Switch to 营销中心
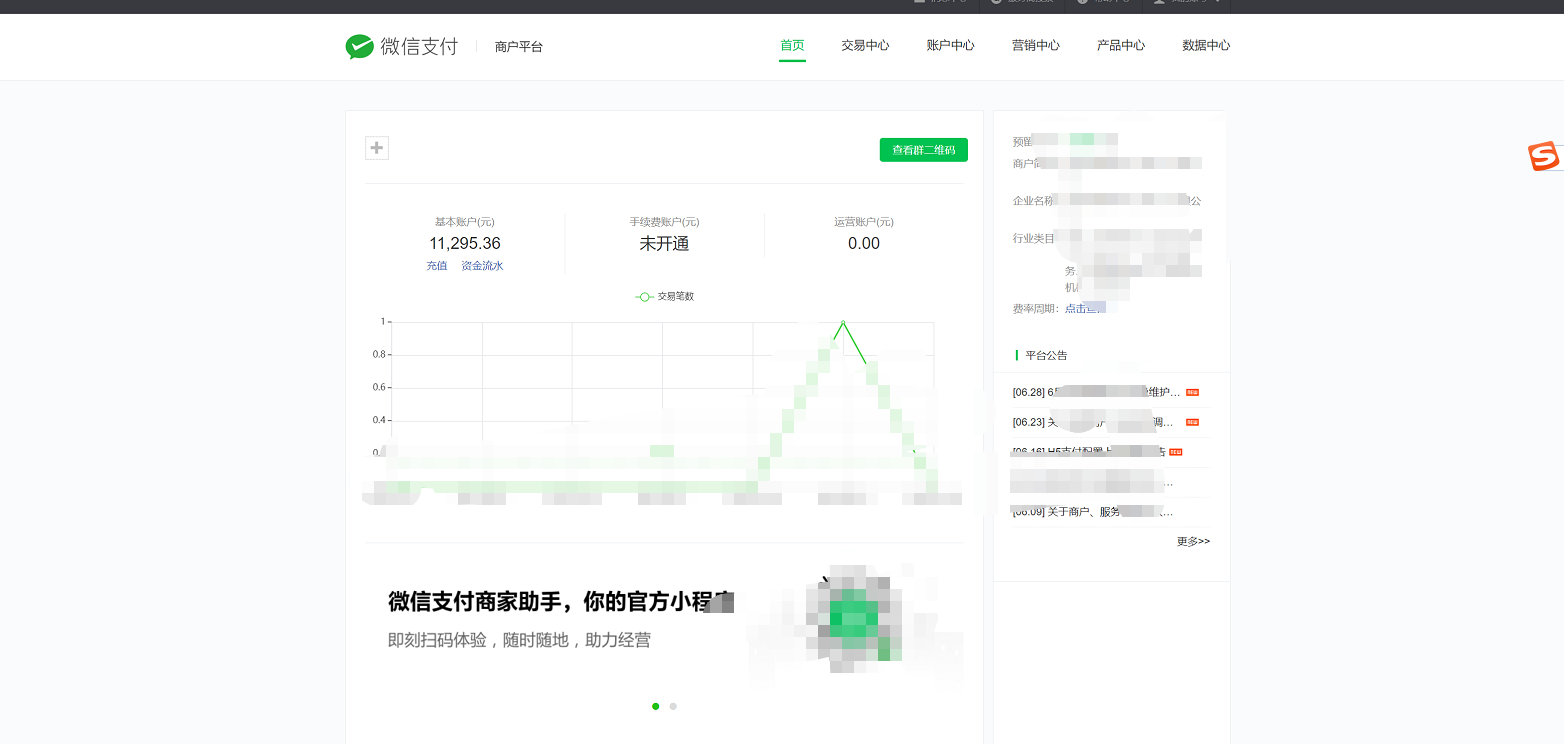Viewport: 1564px width, 744px height. click(1035, 45)
